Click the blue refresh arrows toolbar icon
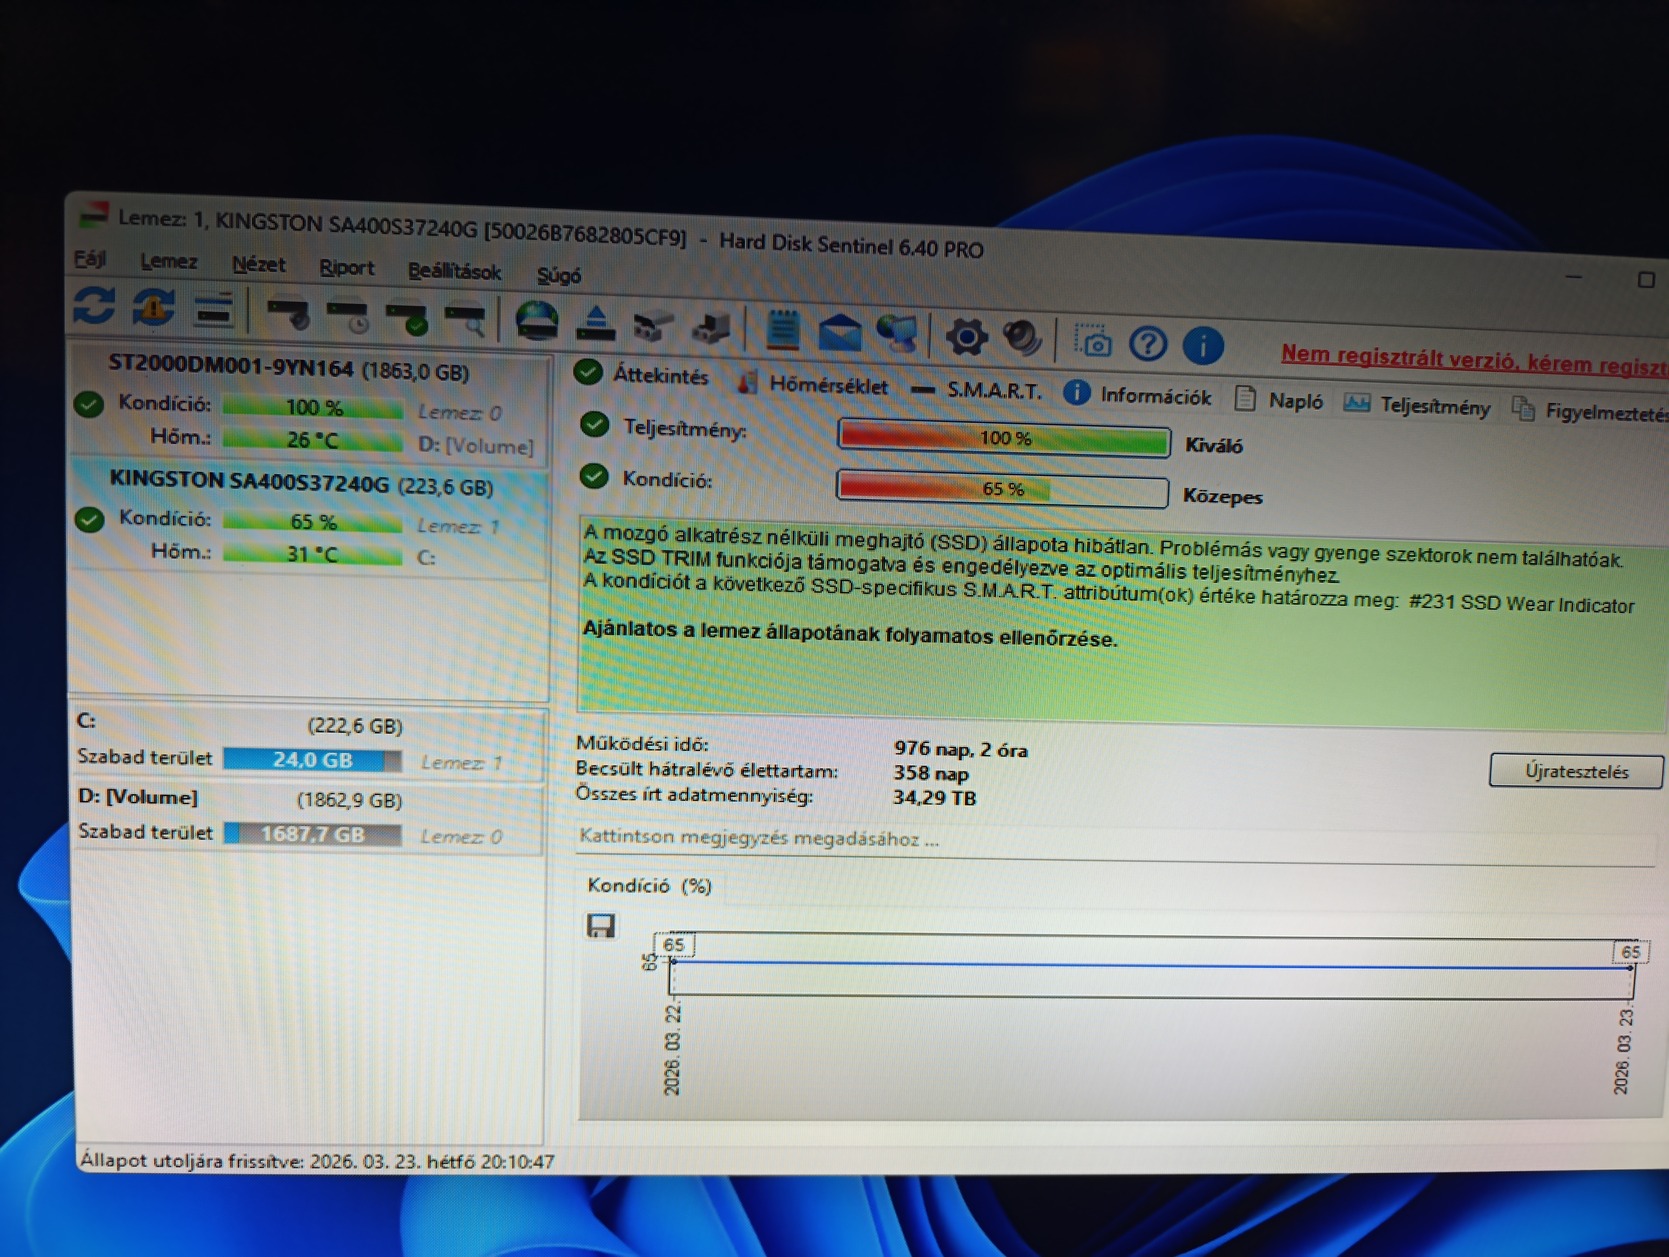 94,306
